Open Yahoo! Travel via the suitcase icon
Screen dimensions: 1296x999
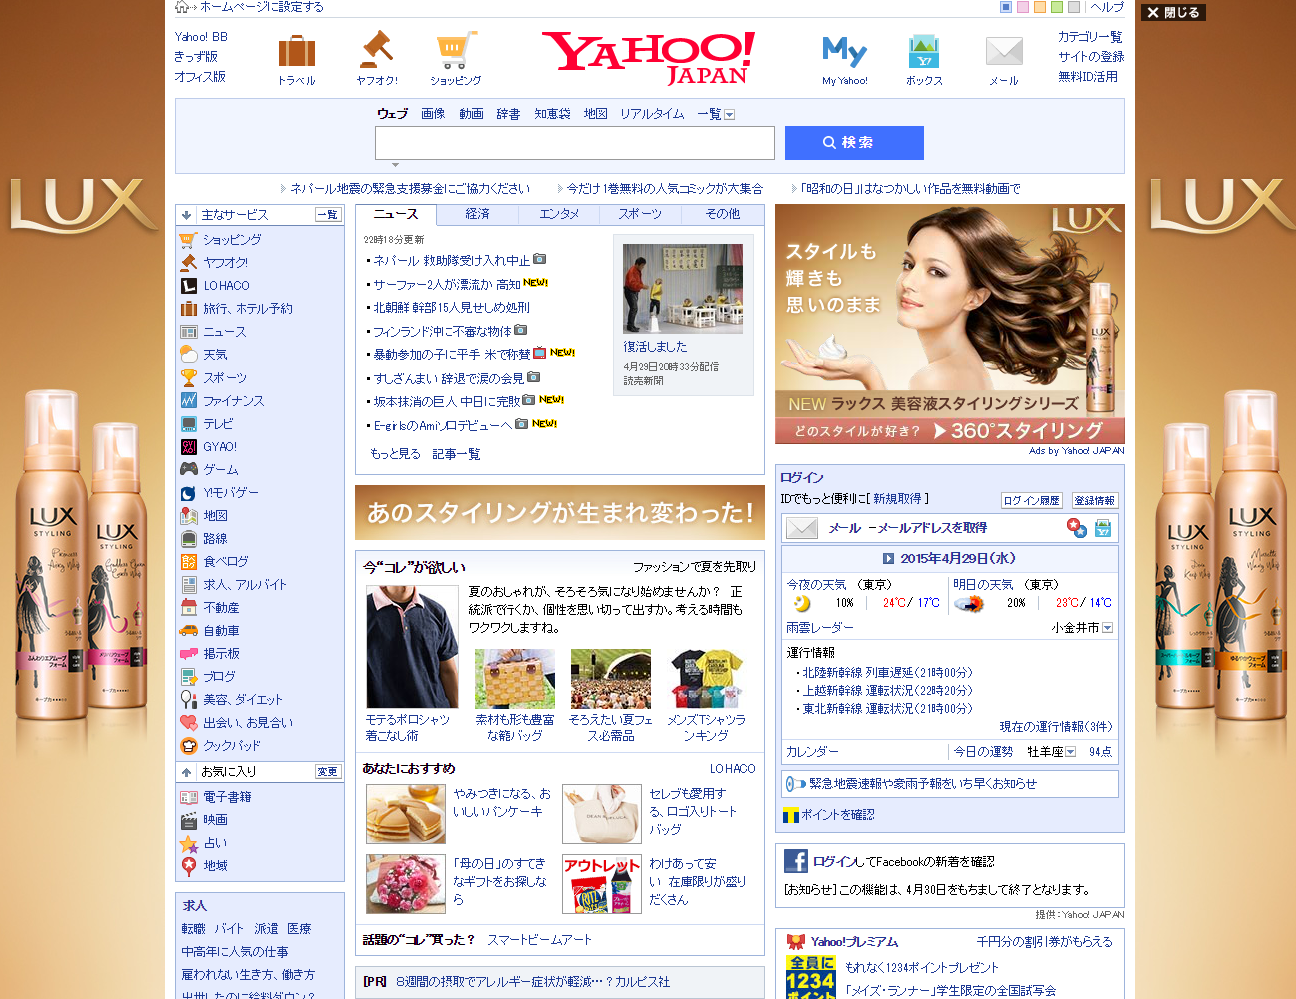point(296,50)
